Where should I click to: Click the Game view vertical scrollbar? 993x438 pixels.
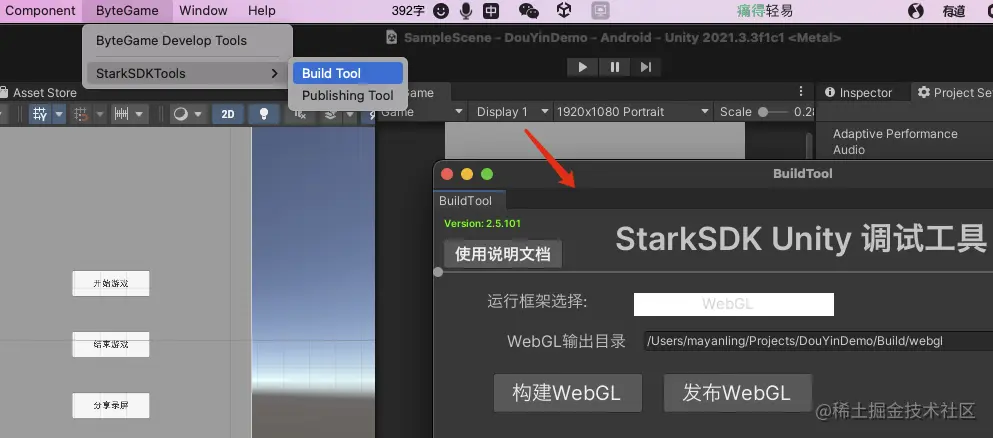(x=808, y=147)
